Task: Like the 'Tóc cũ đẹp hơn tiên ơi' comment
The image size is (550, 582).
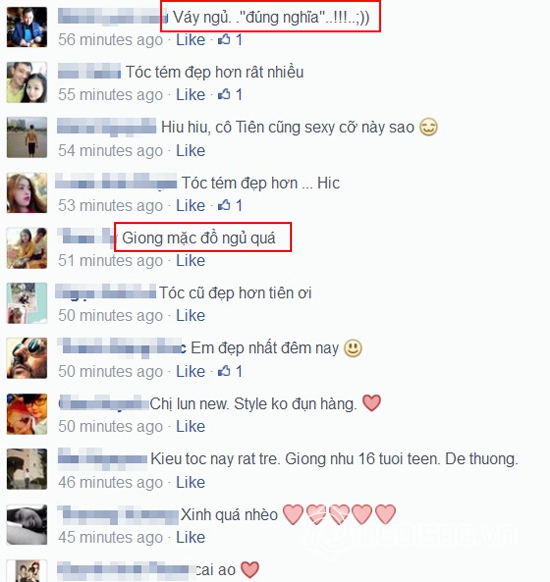Action: click(190, 315)
